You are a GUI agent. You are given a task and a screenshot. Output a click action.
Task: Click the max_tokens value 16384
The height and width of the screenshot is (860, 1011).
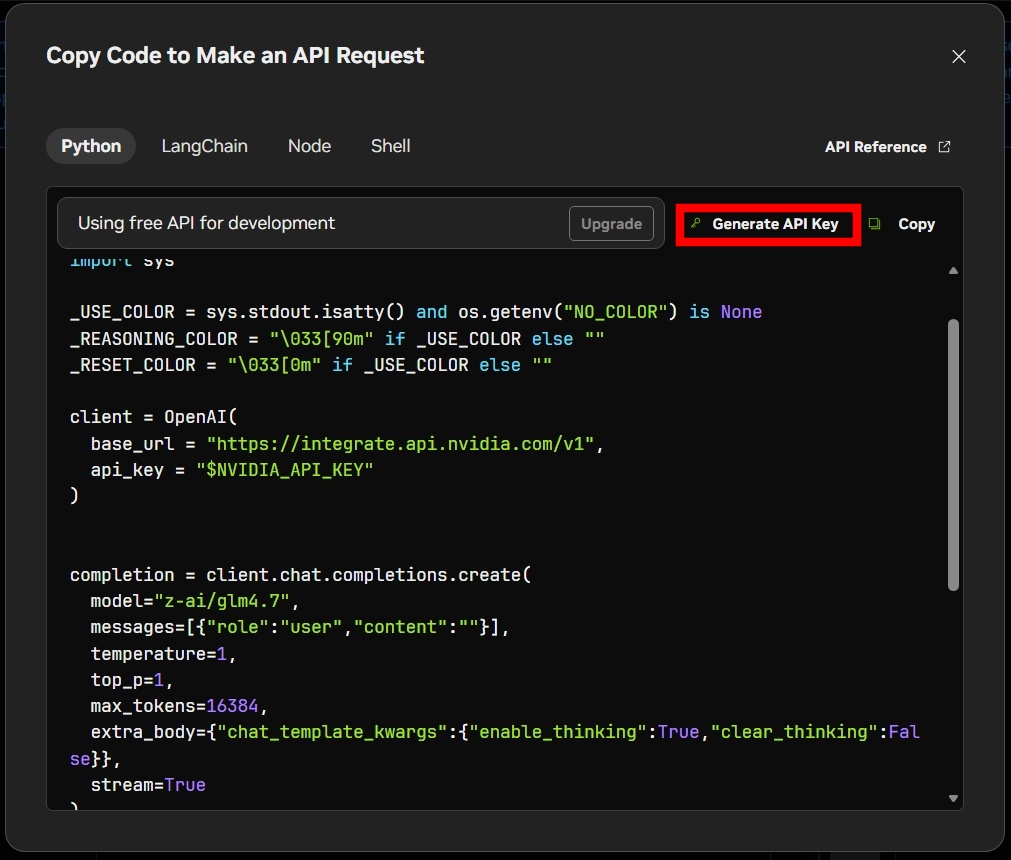[x=232, y=706]
